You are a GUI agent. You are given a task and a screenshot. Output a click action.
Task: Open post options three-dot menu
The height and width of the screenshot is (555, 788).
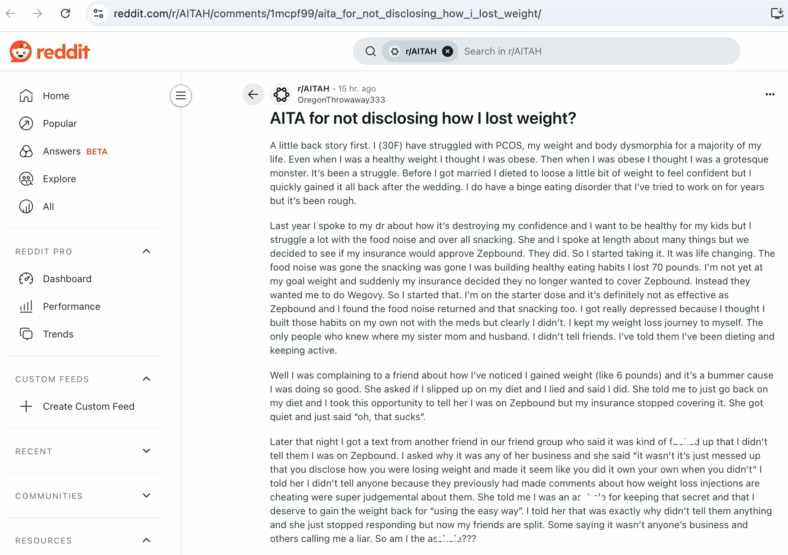click(x=769, y=94)
